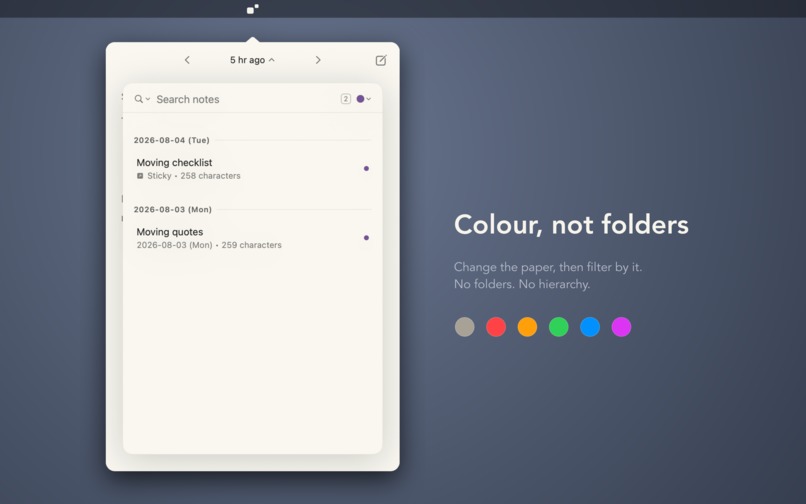The height and width of the screenshot is (504, 806).
Task: Click 'Change the paper, then filter by it.' text
Action: pos(548,267)
